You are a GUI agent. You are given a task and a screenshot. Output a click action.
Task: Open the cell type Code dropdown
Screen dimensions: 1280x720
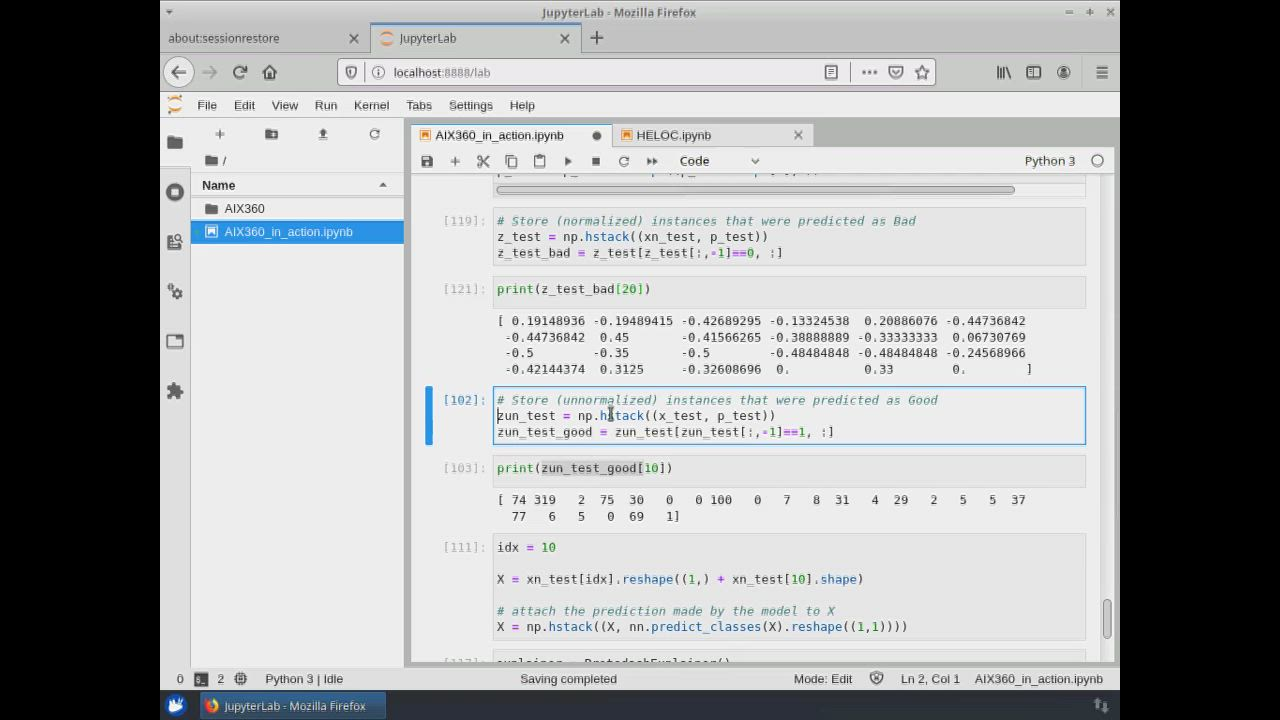click(x=719, y=161)
